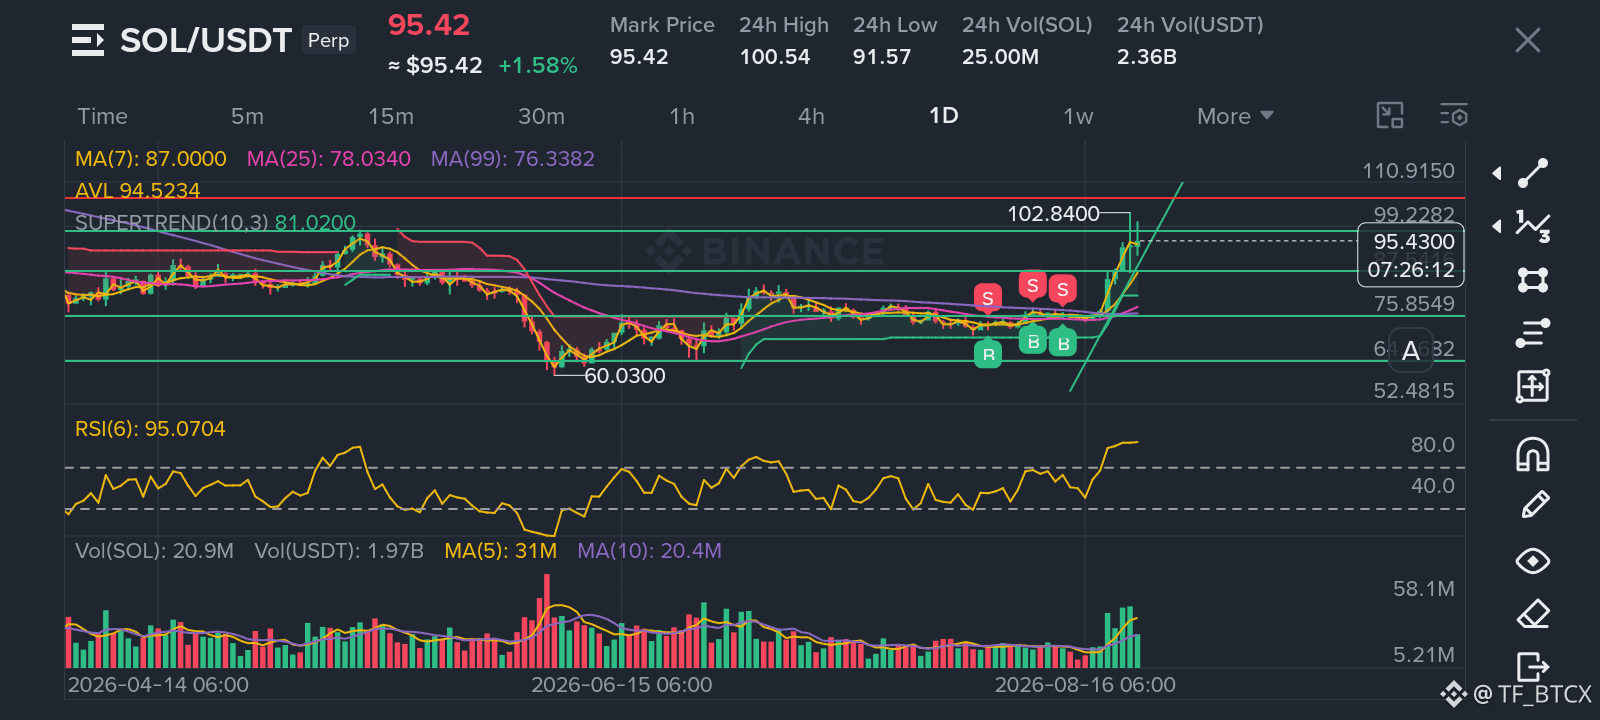Screen dimensions: 1600x720
Task: Click the +1.58% change value
Action: pos(538,66)
